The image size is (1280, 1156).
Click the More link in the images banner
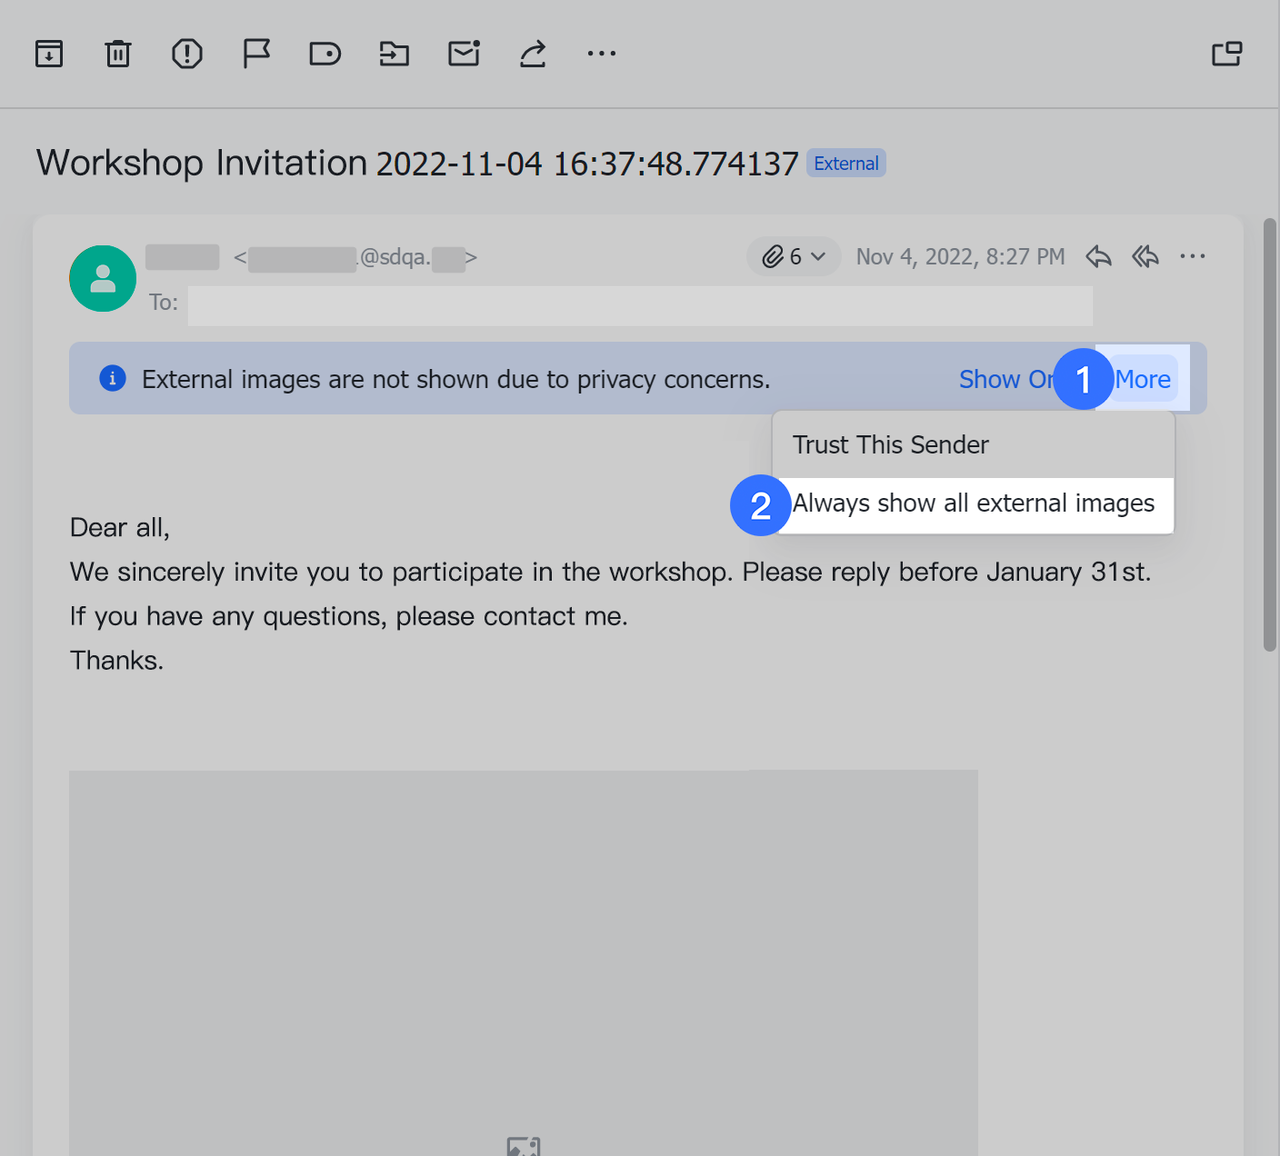[1141, 379]
